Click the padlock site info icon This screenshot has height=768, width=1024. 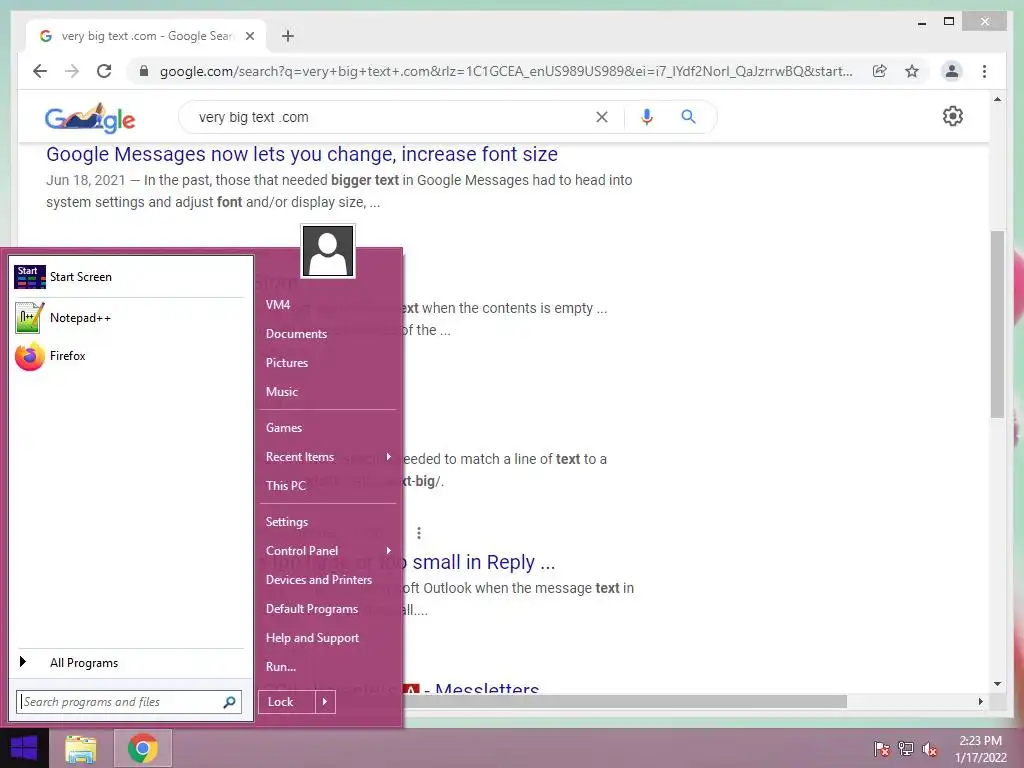pos(144,71)
